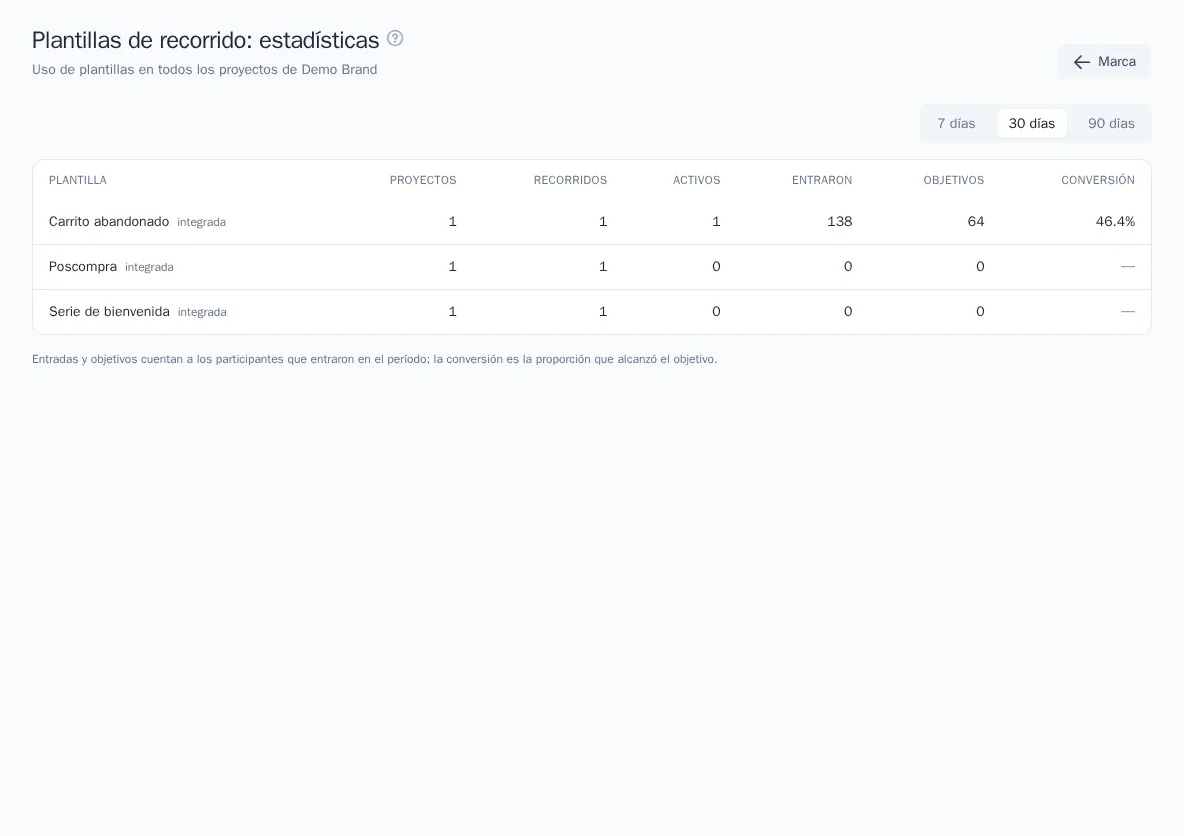Click the ENTRARON column header
The width and height of the screenshot is (1184, 836).
tap(822, 180)
